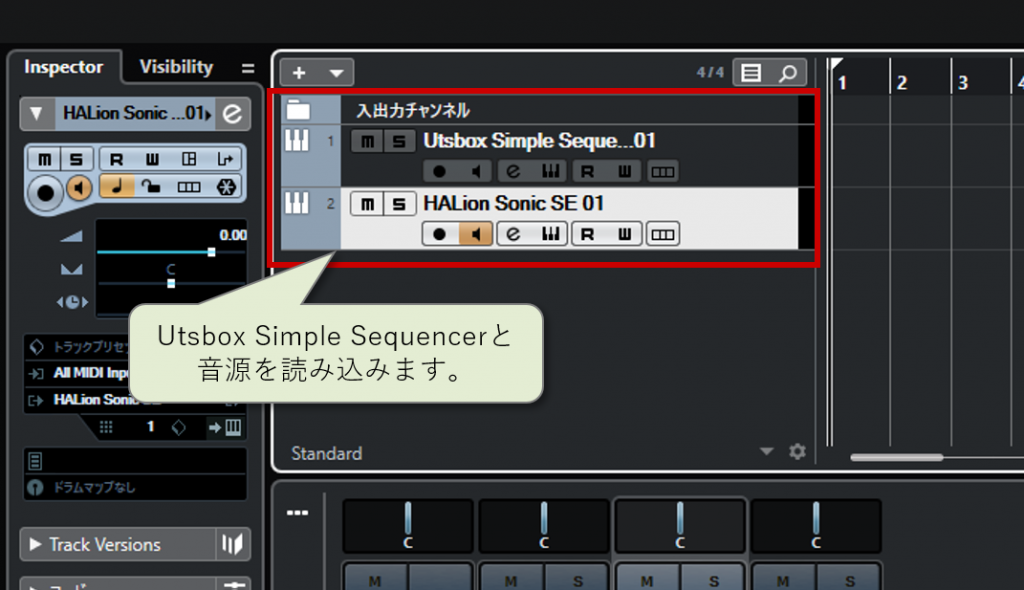1024x590 pixels.
Task: Click lanes button on HALion Sonic SE track
Action: 663,234
